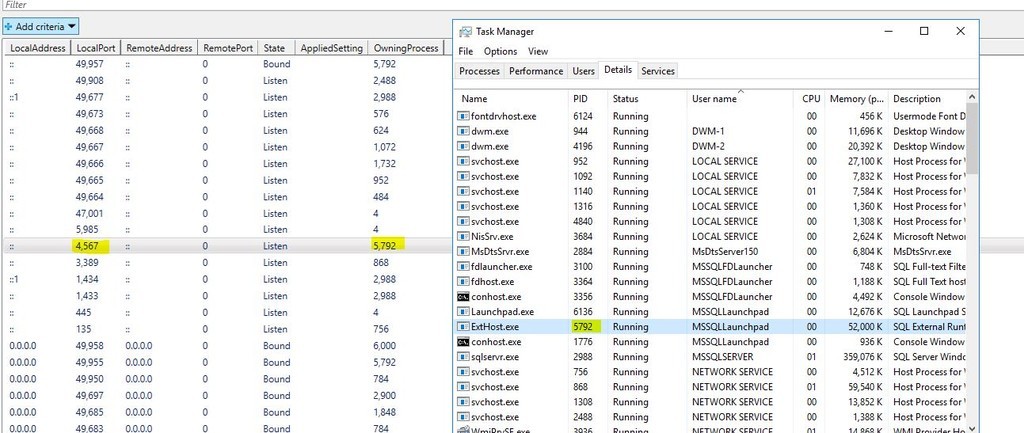Select the Details tab
The height and width of the screenshot is (433, 1024).
click(x=618, y=70)
